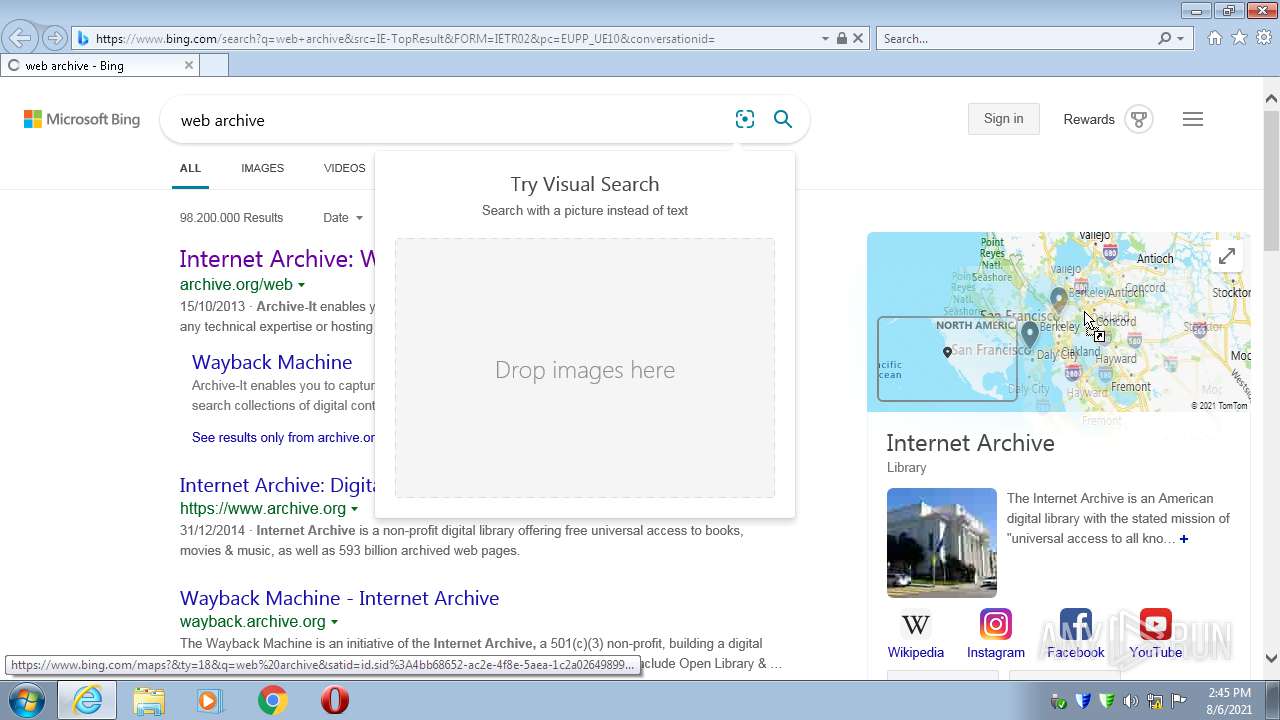Open the Bing hamburger menu
The height and width of the screenshot is (720, 1280).
tap(1193, 119)
